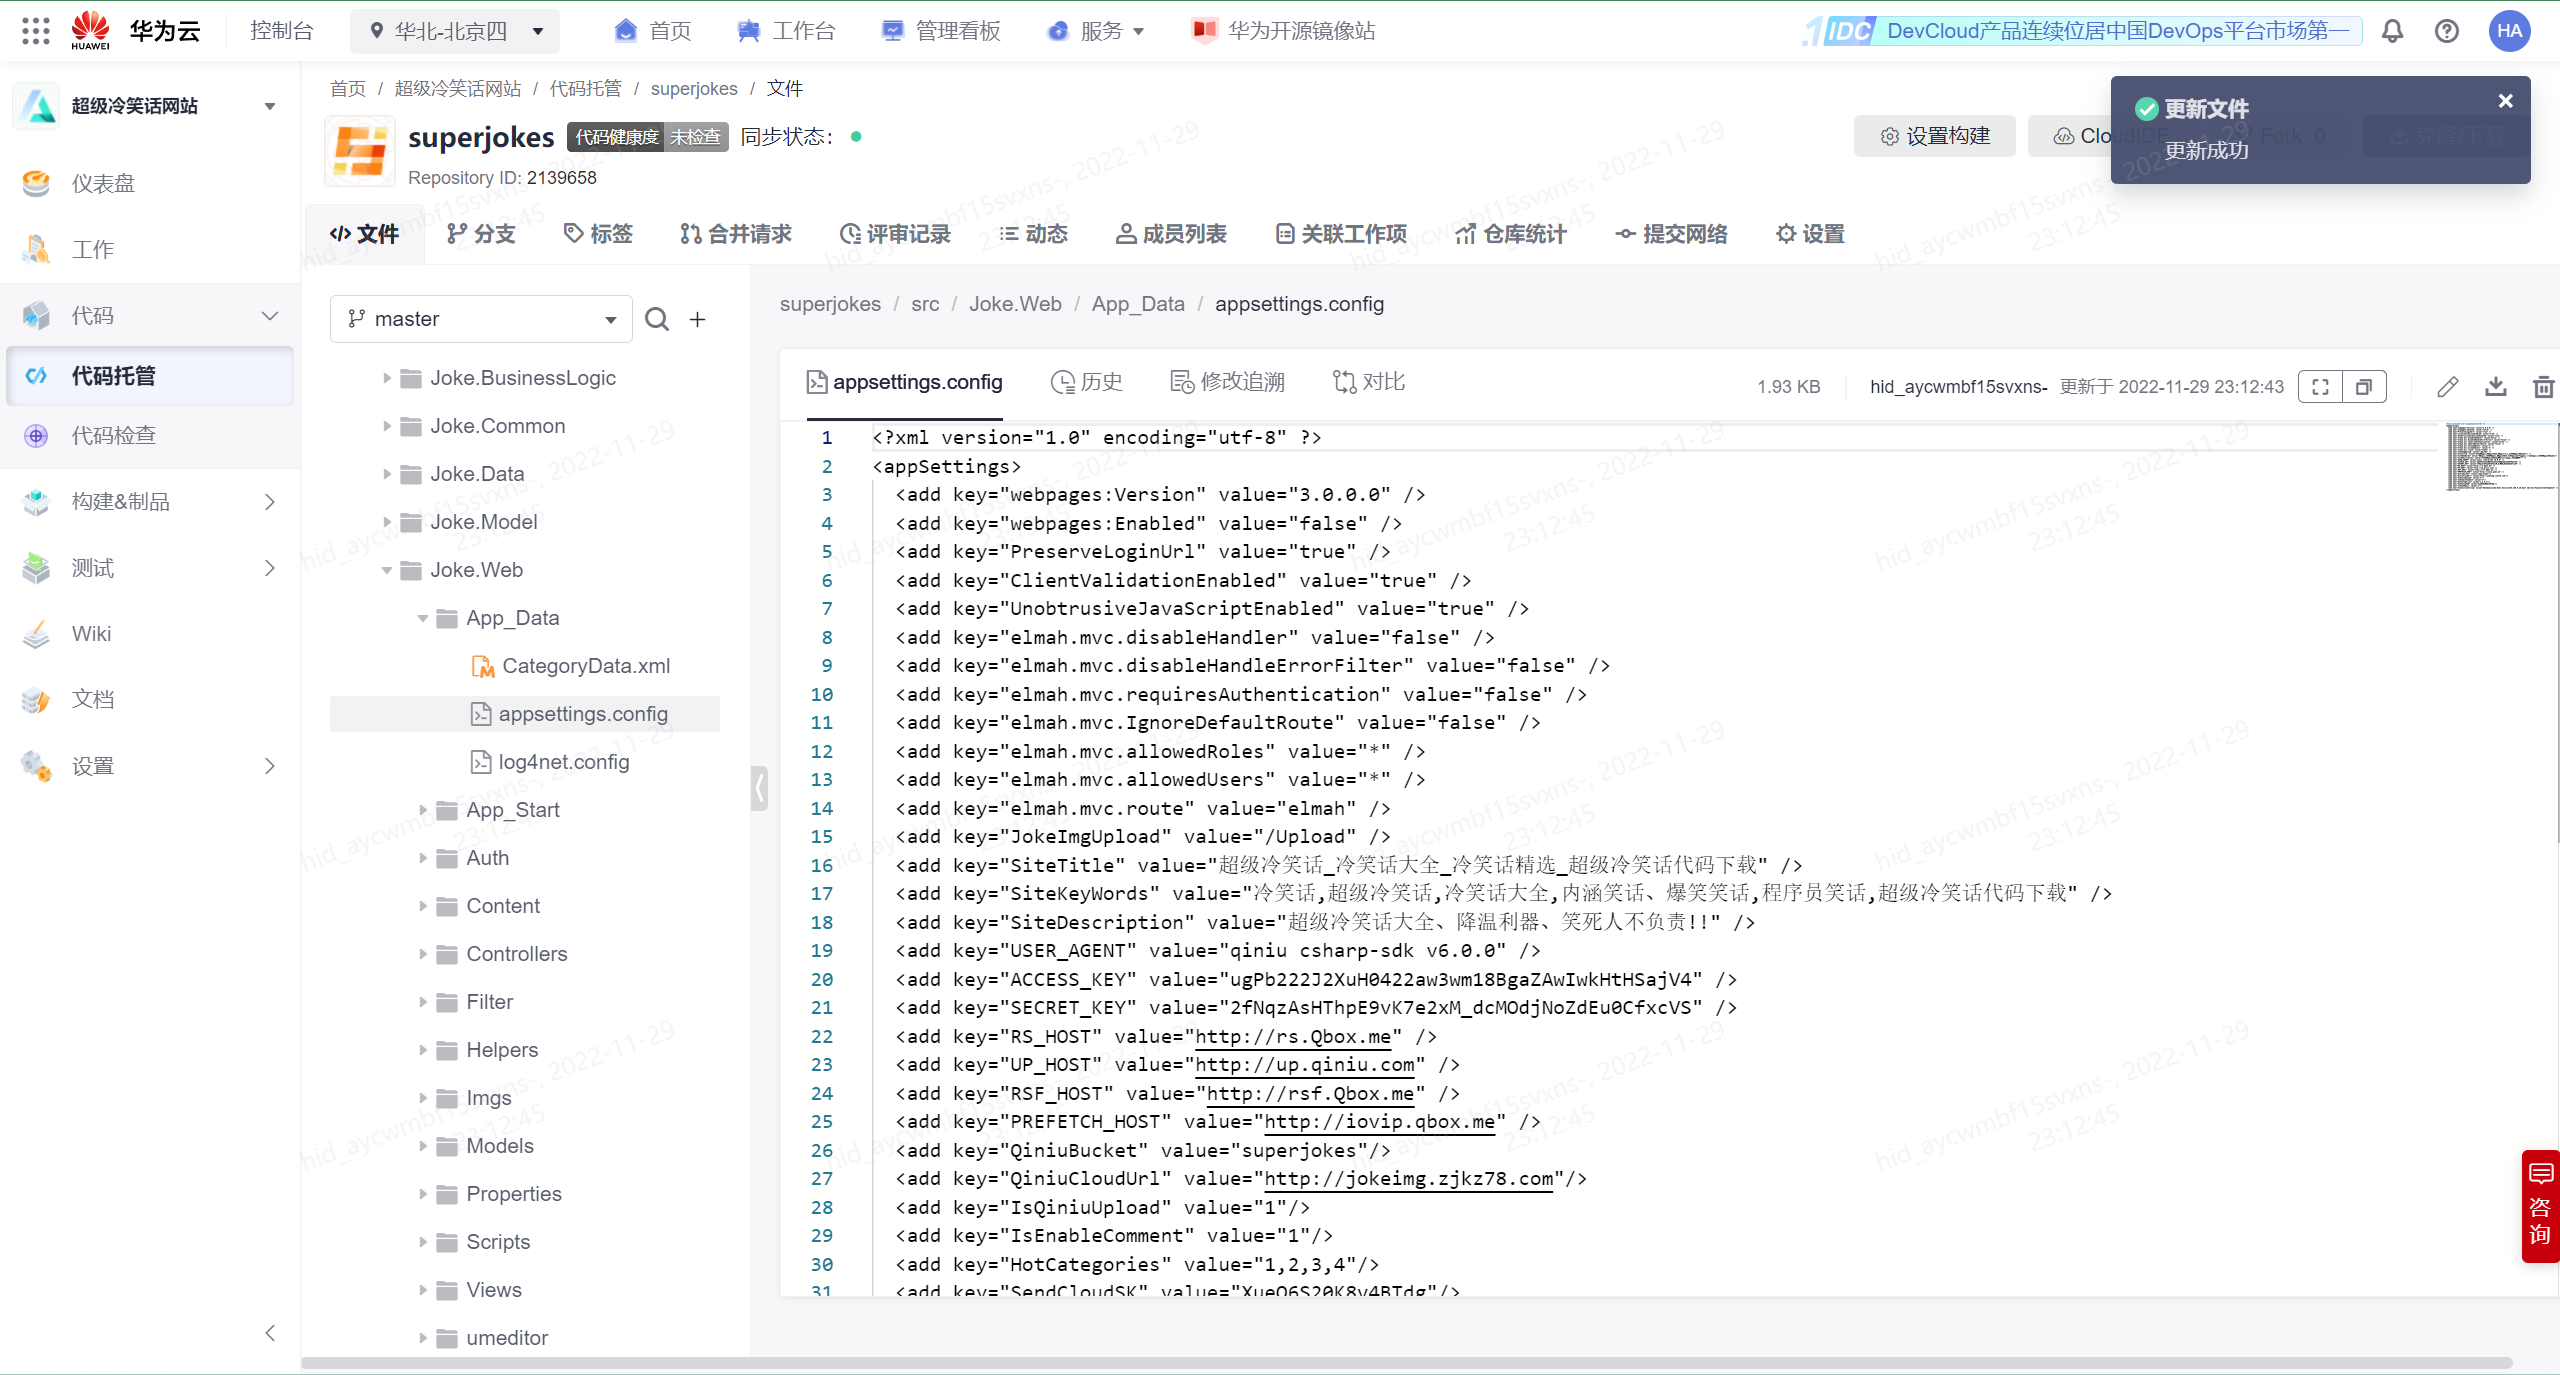Open the Review Records (评审记录) tab

point(895,234)
